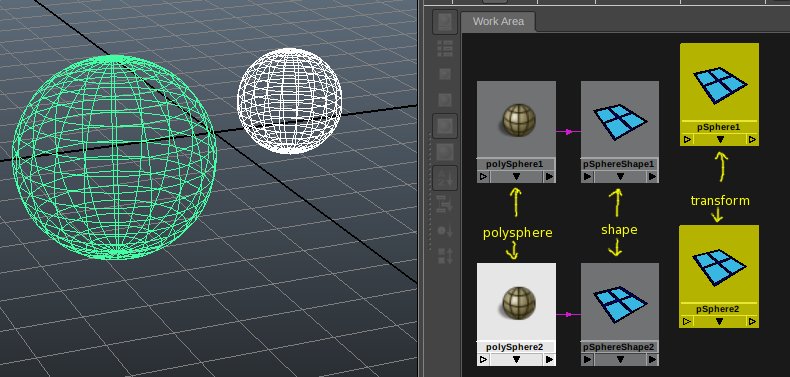This screenshot has width=790, height=377.
Task: Select the white wireframe sphere in viewport
Action: click(290, 101)
